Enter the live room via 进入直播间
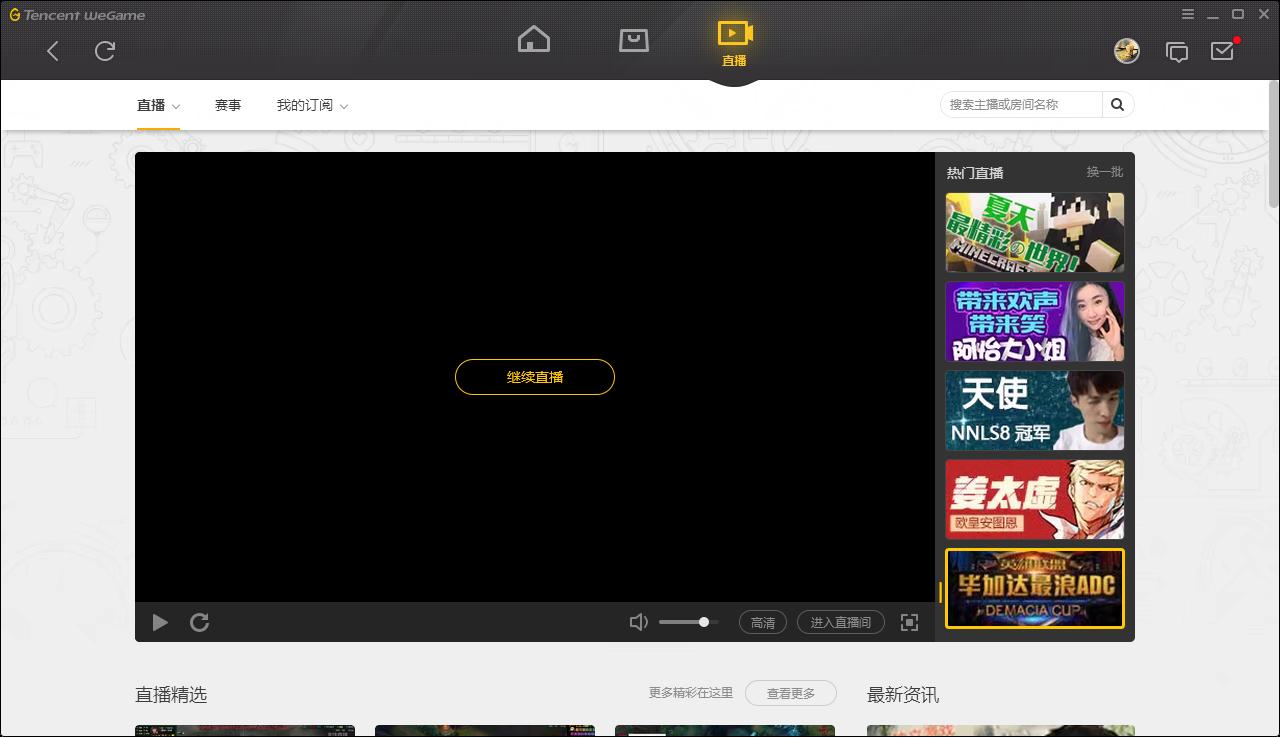The width and height of the screenshot is (1280, 737). click(x=840, y=622)
